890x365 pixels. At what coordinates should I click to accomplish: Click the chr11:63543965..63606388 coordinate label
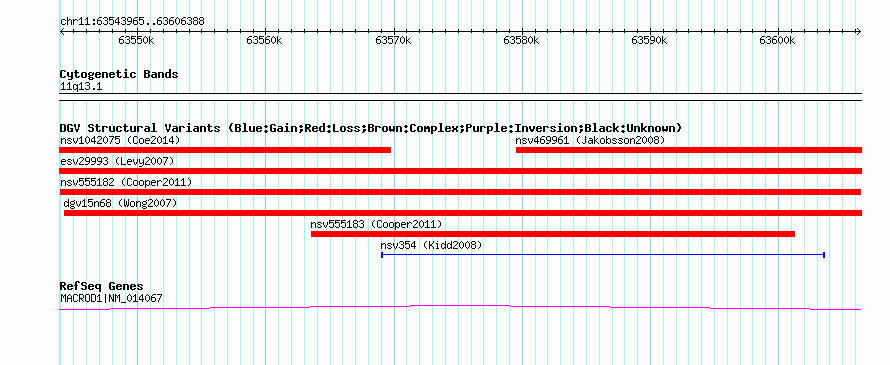click(x=132, y=22)
